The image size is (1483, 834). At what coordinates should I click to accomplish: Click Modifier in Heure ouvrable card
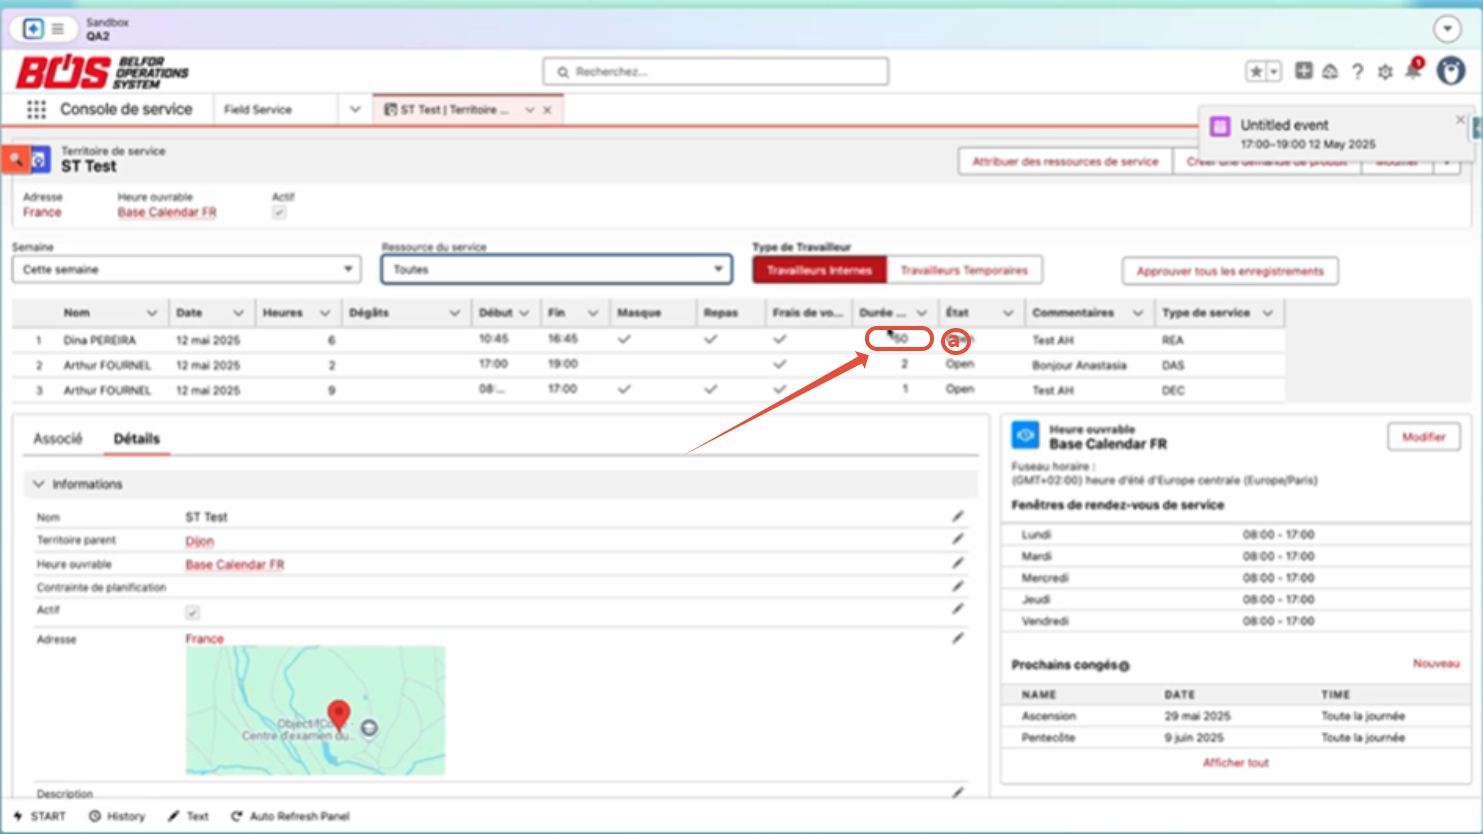(x=1424, y=437)
